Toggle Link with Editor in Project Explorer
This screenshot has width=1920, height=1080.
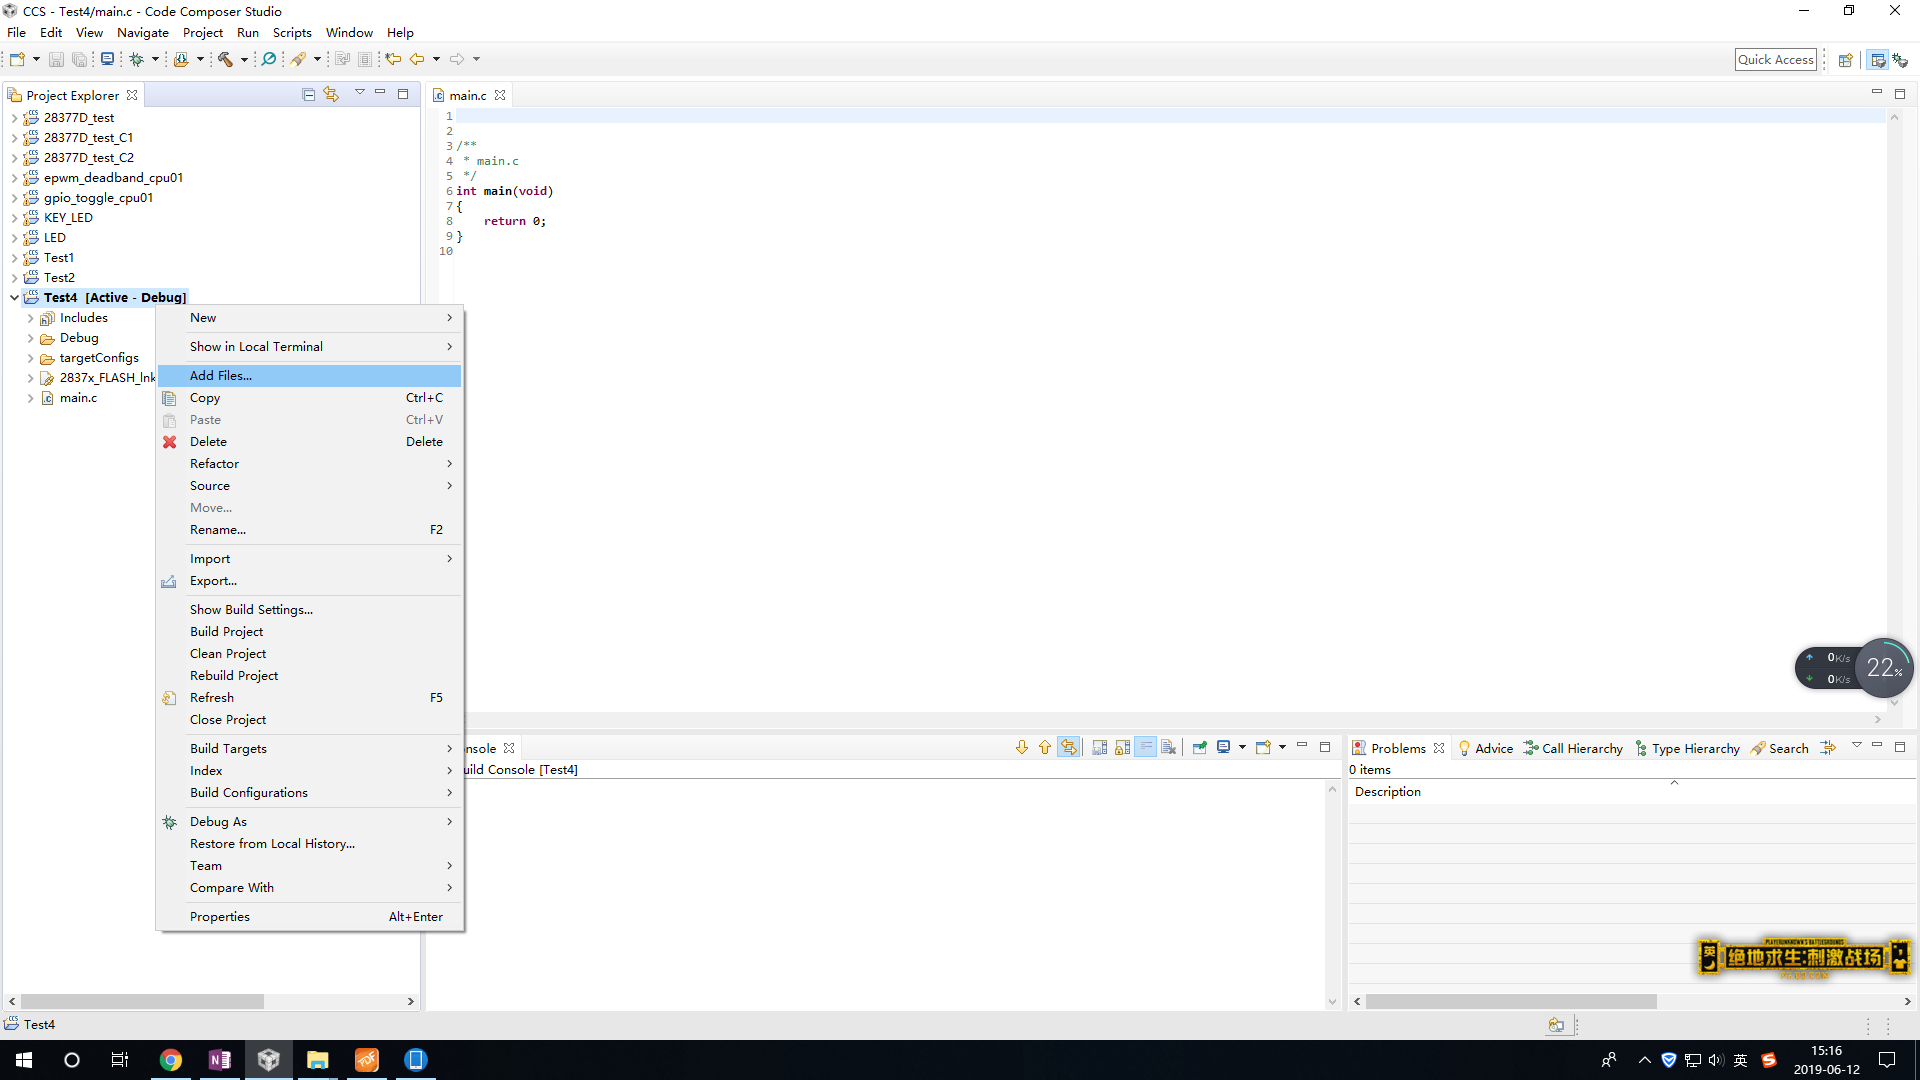pyautogui.click(x=331, y=94)
